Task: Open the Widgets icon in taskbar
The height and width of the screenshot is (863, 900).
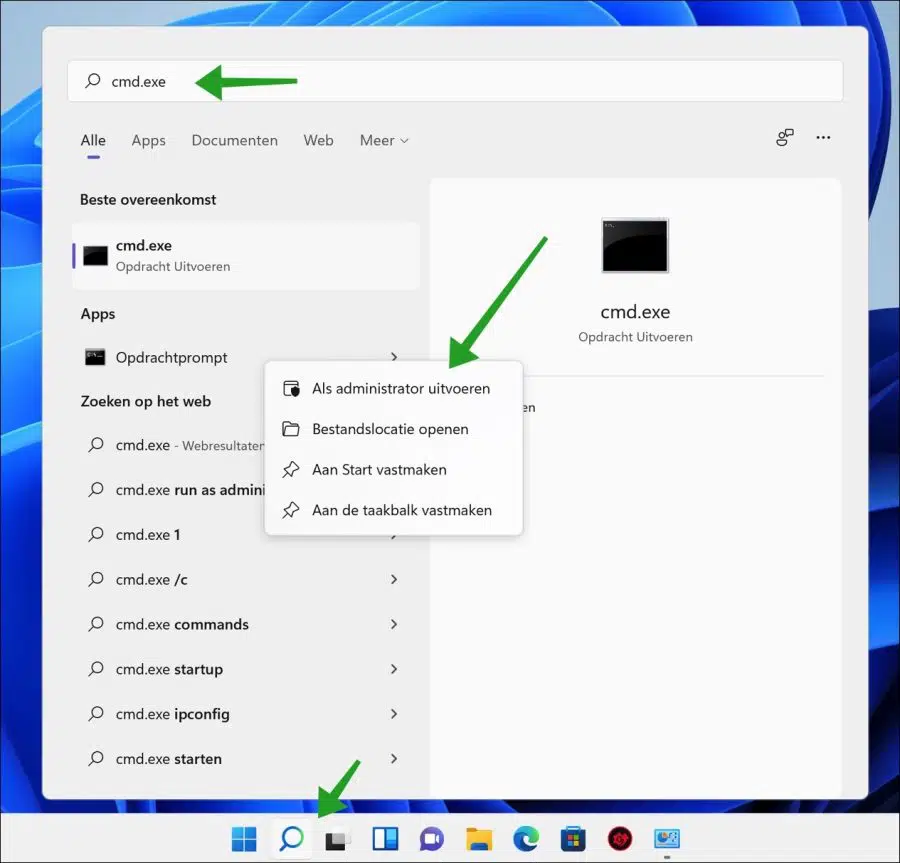Action: tap(385, 839)
